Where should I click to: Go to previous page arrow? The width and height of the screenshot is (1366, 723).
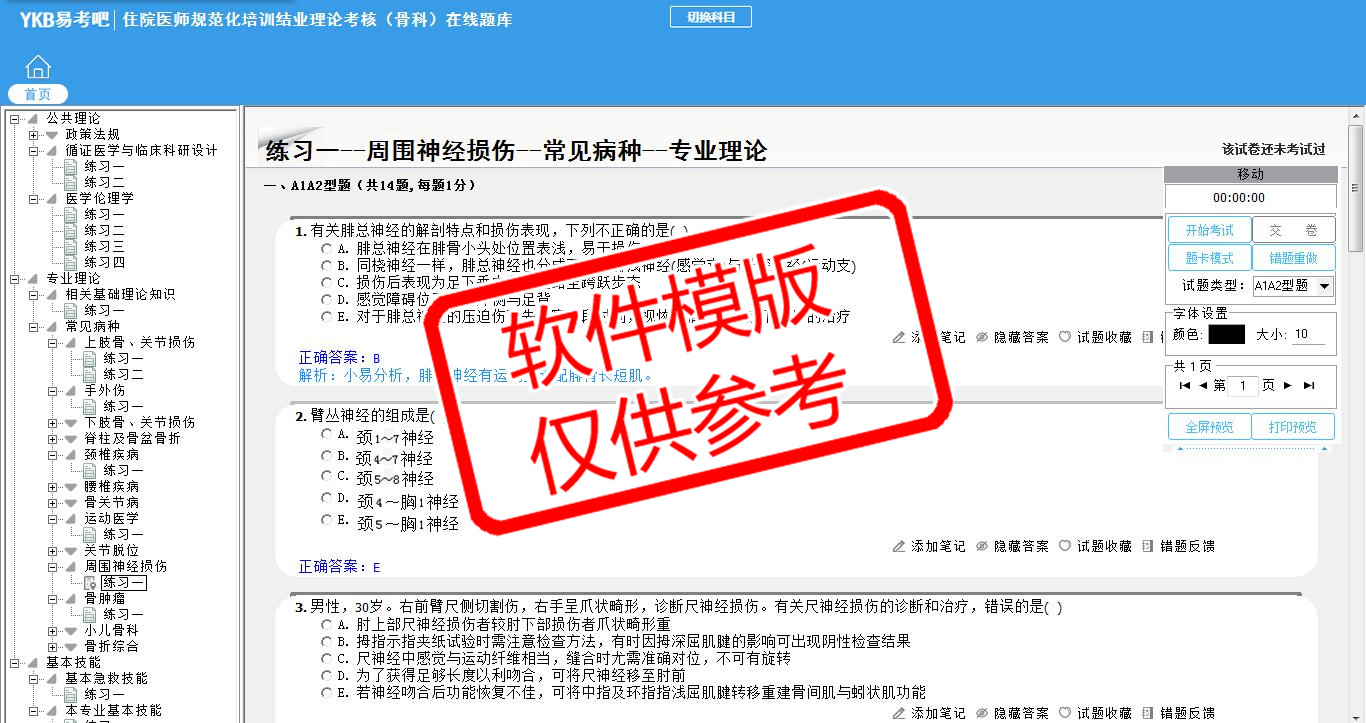tap(1203, 386)
